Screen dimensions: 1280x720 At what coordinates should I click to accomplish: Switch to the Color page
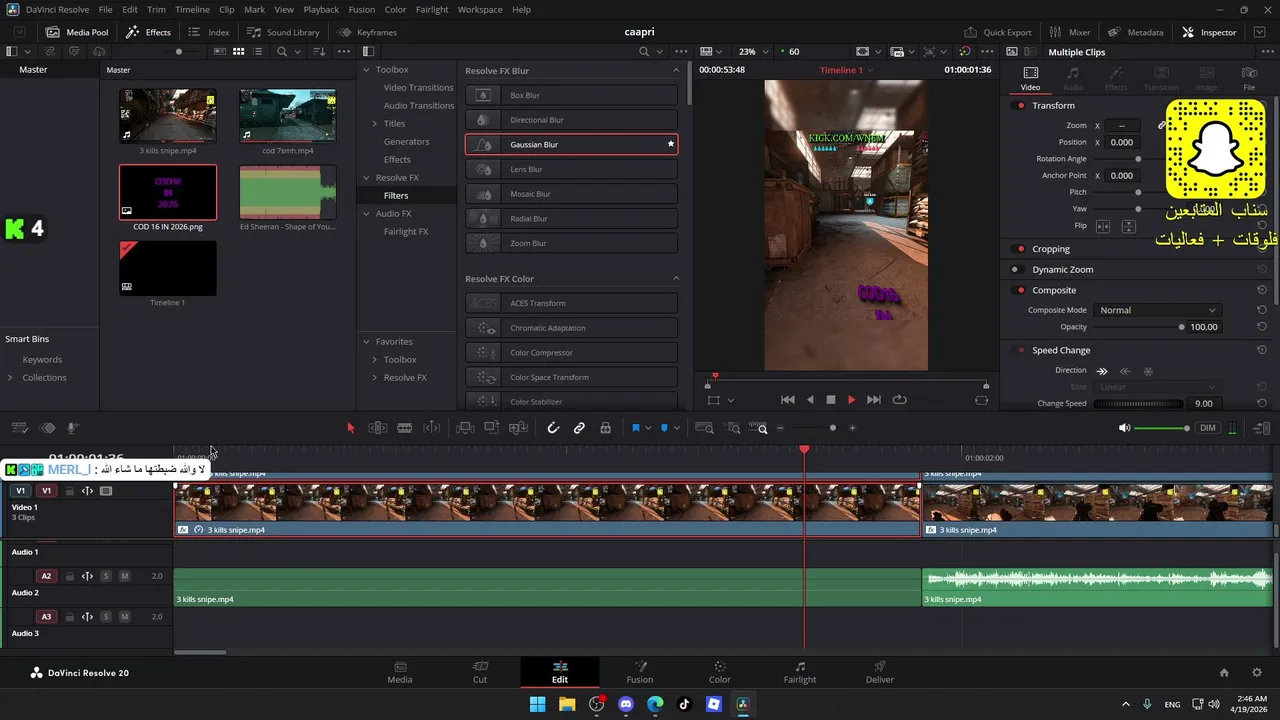[x=720, y=672]
